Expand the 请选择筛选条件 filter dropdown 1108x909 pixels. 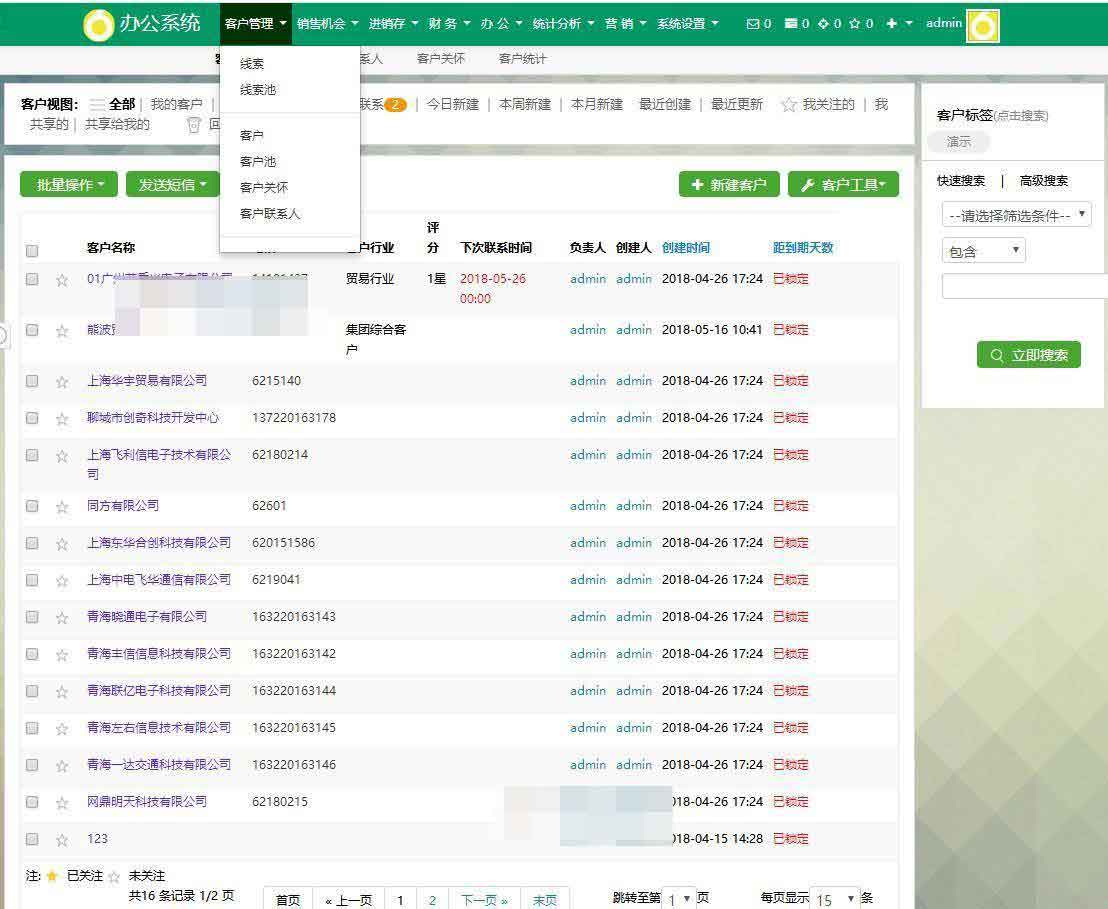click(x=1016, y=215)
